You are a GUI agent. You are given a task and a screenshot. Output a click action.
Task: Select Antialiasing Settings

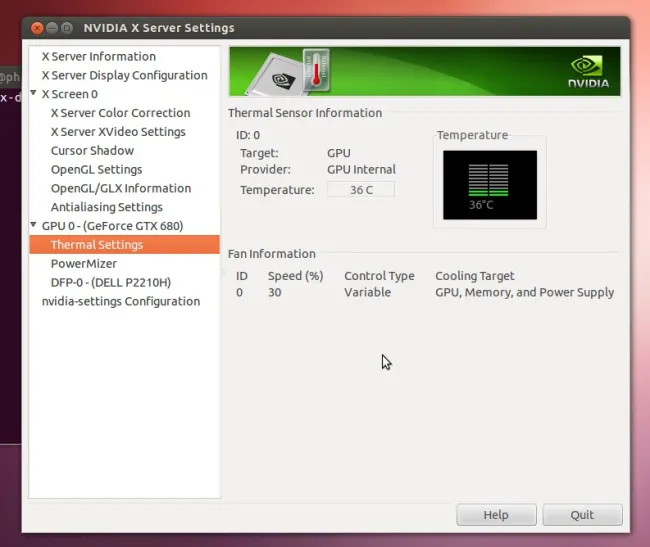(x=107, y=207)
